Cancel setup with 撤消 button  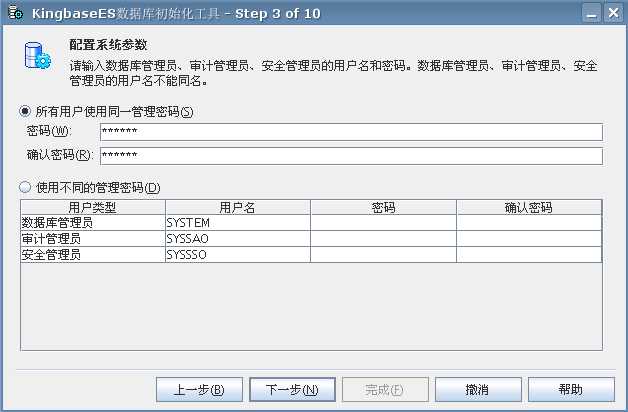coord(478,389)
